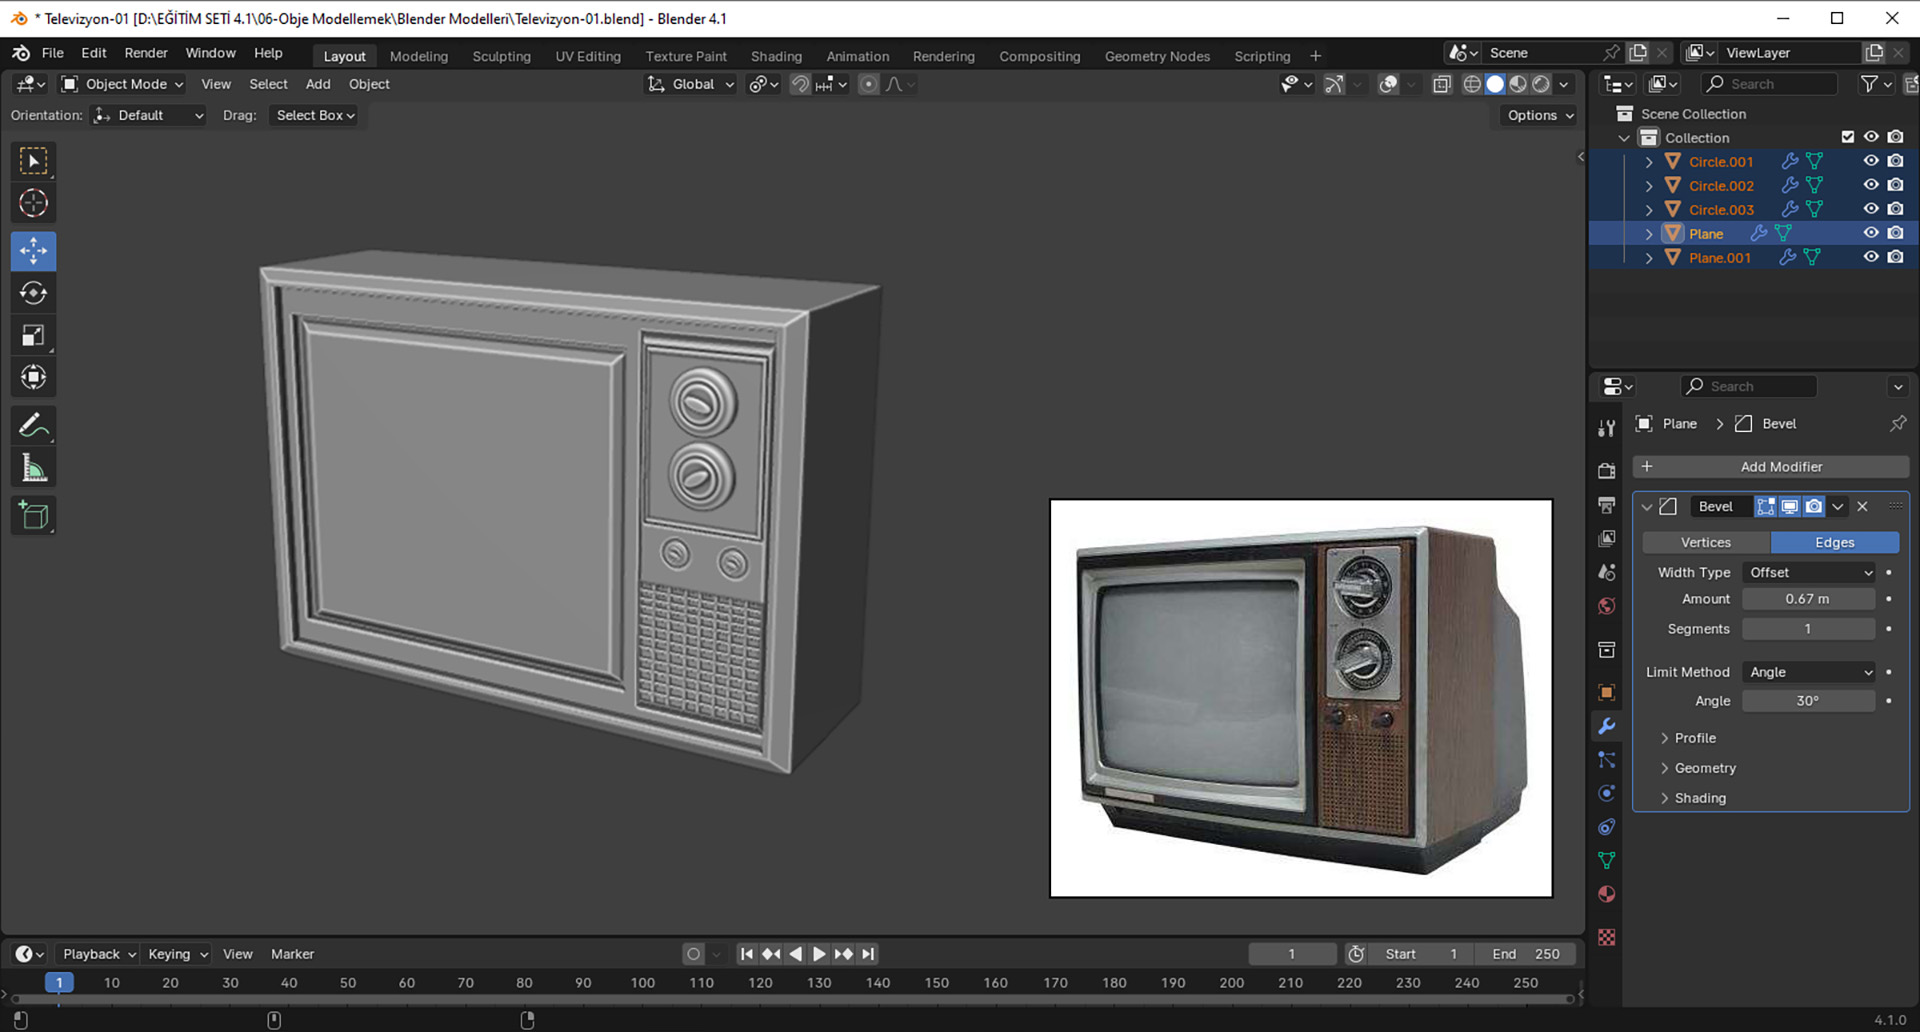This screenshot has width=1920, height=1032.
Task: Hide Circle.002 in the viewport
Action: click(1871, 185)
